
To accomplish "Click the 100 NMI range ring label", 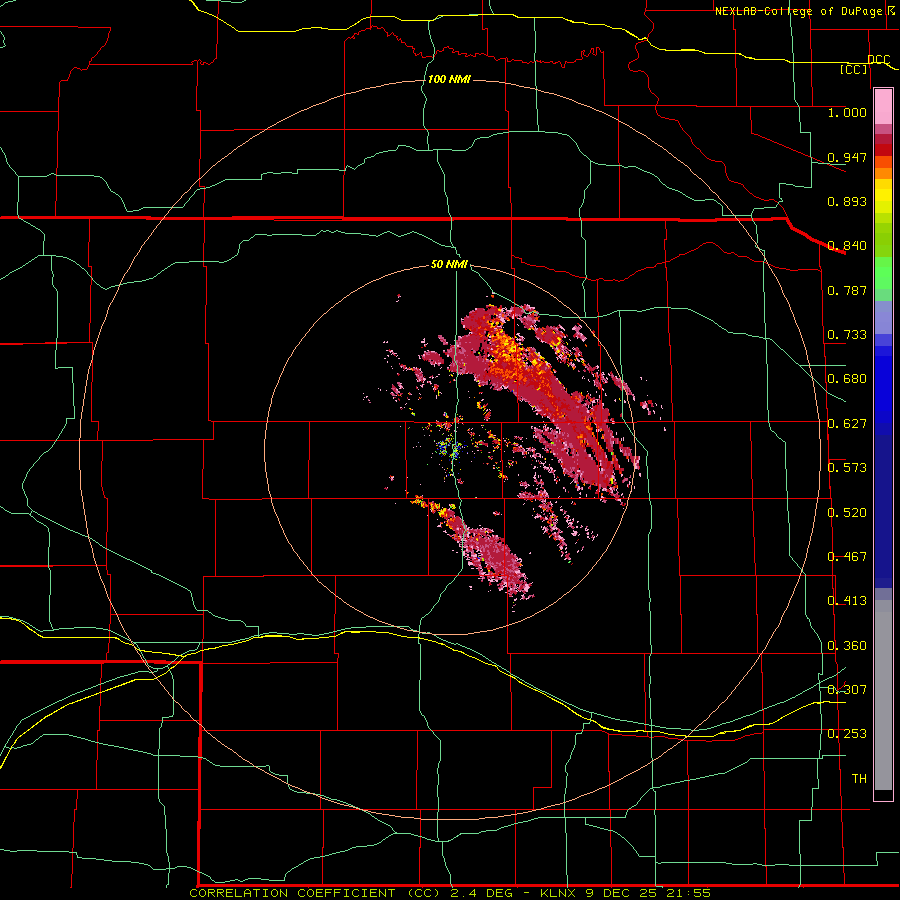I will (x=449, y=79).
